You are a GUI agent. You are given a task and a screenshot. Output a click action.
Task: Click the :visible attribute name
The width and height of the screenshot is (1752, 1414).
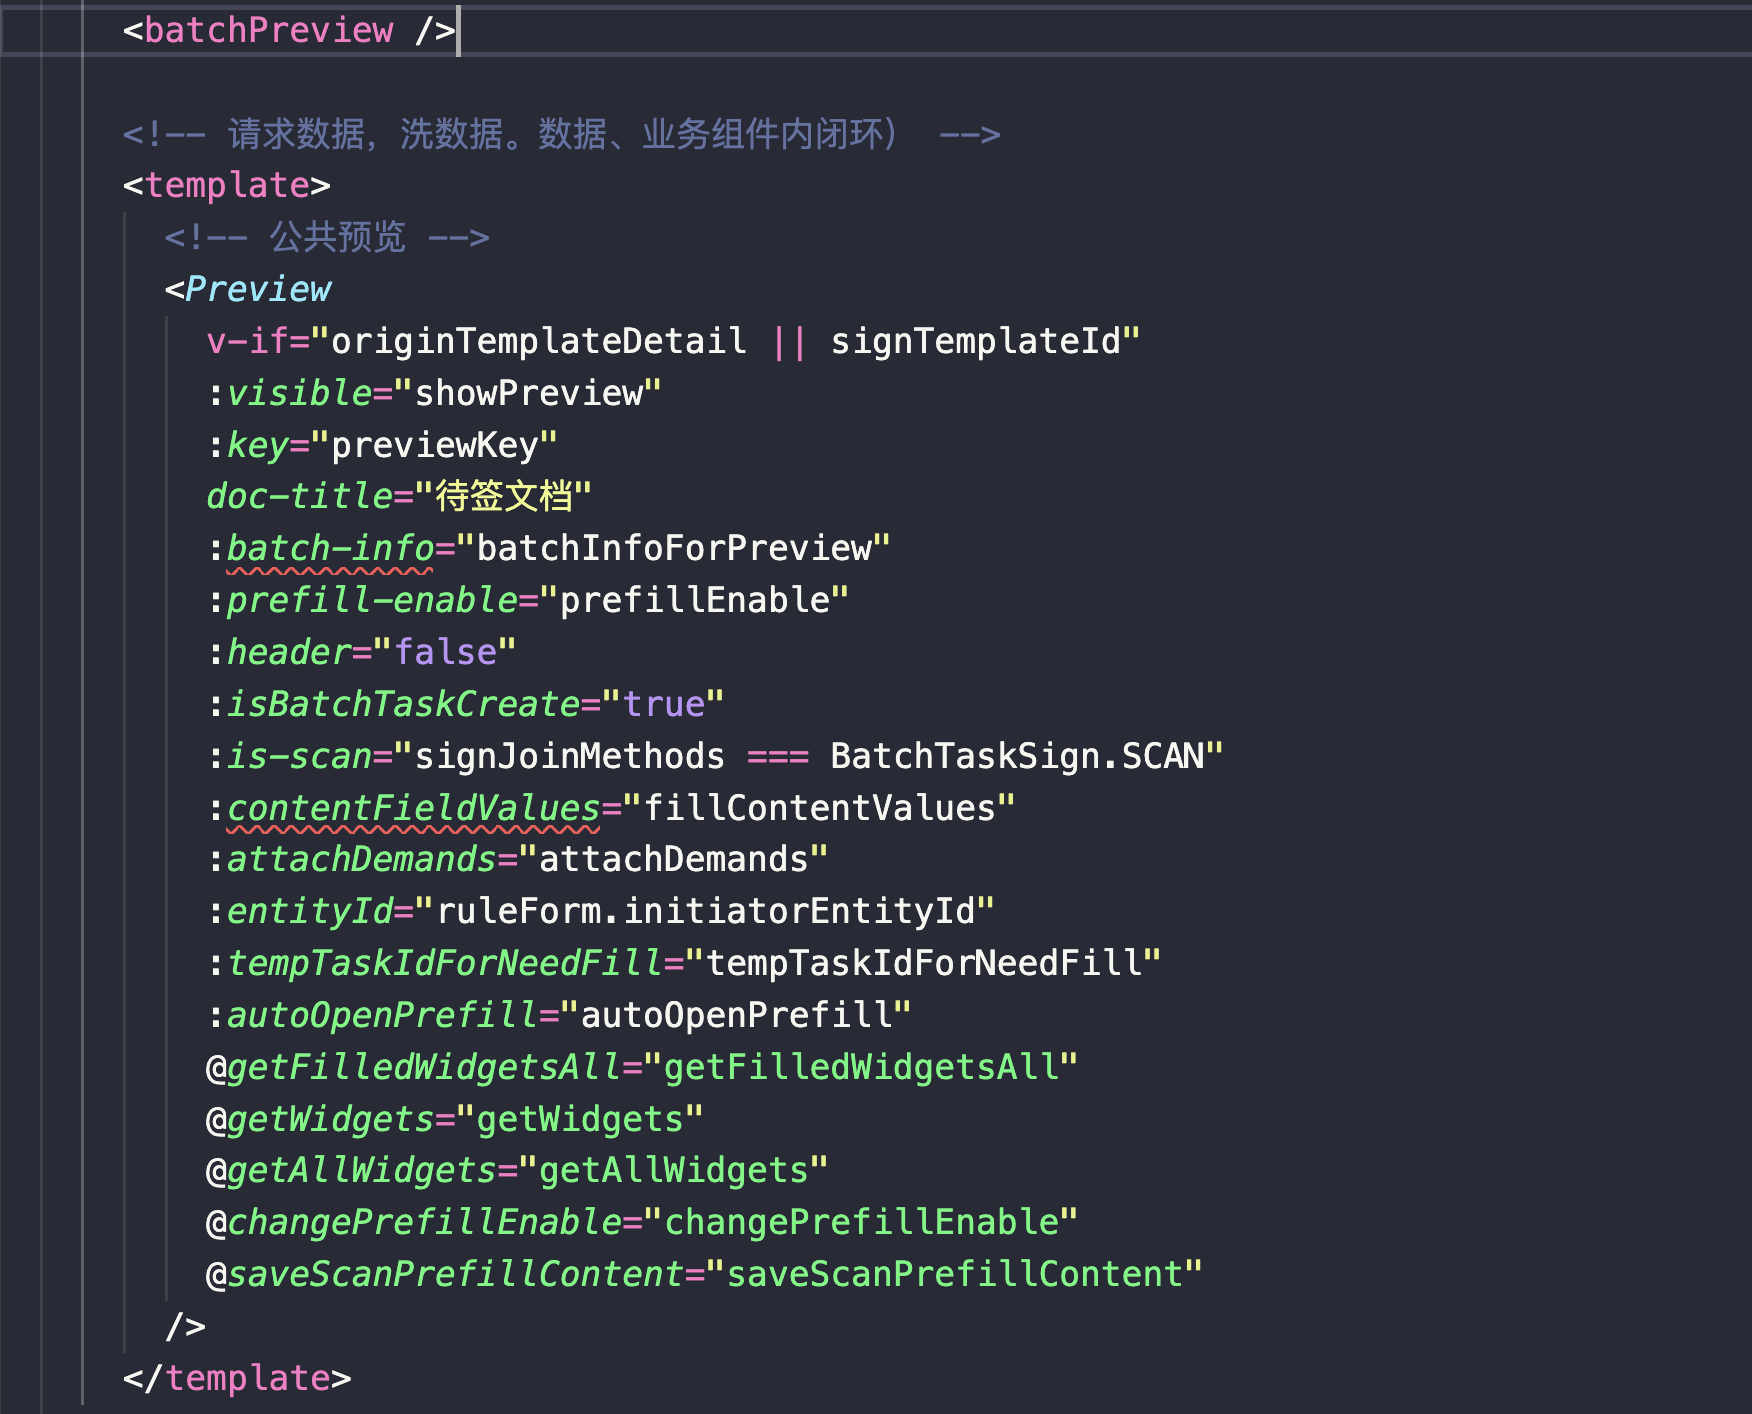(x=289, y=393)
